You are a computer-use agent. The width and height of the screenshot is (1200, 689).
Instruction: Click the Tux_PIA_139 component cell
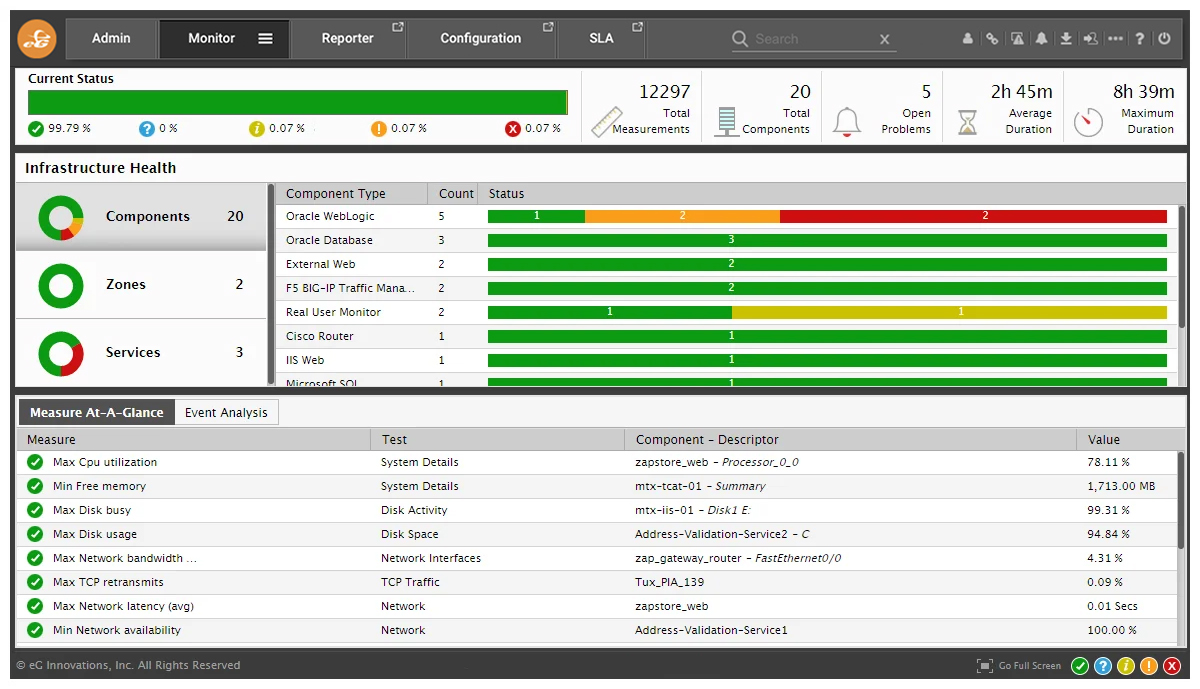(x=669, y=582)
